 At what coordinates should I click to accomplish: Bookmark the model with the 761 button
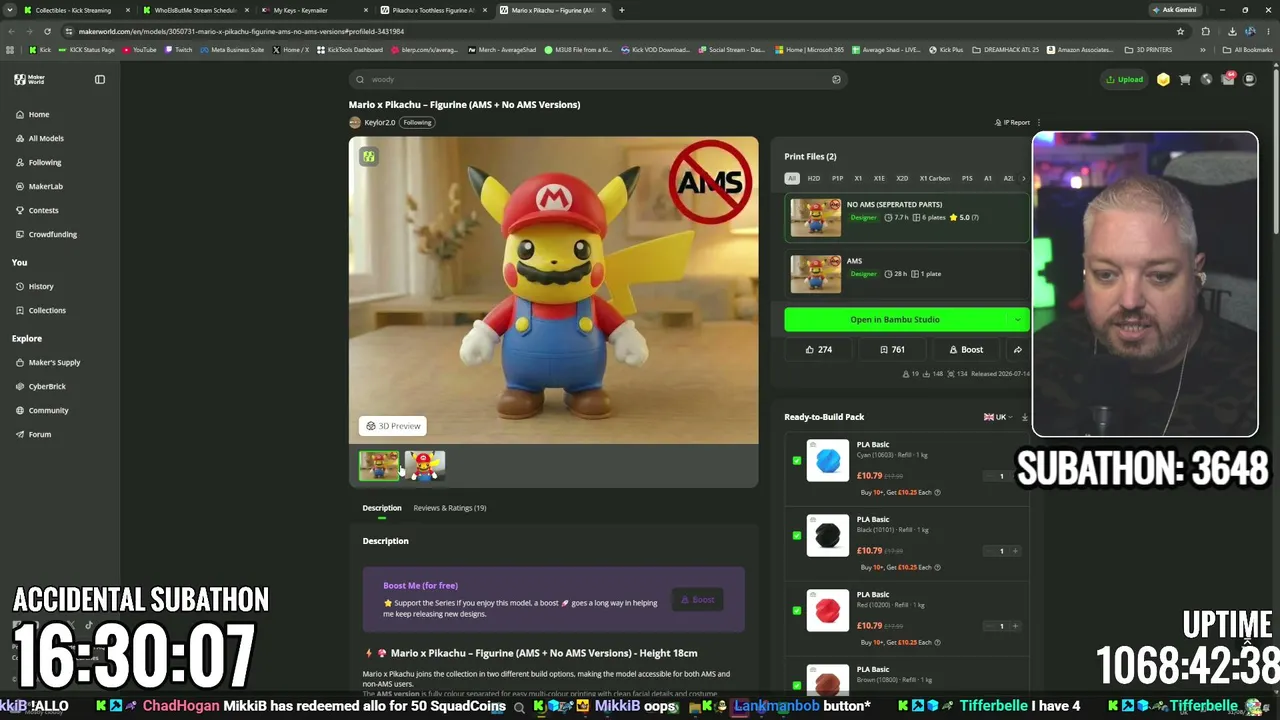(892, 350)
